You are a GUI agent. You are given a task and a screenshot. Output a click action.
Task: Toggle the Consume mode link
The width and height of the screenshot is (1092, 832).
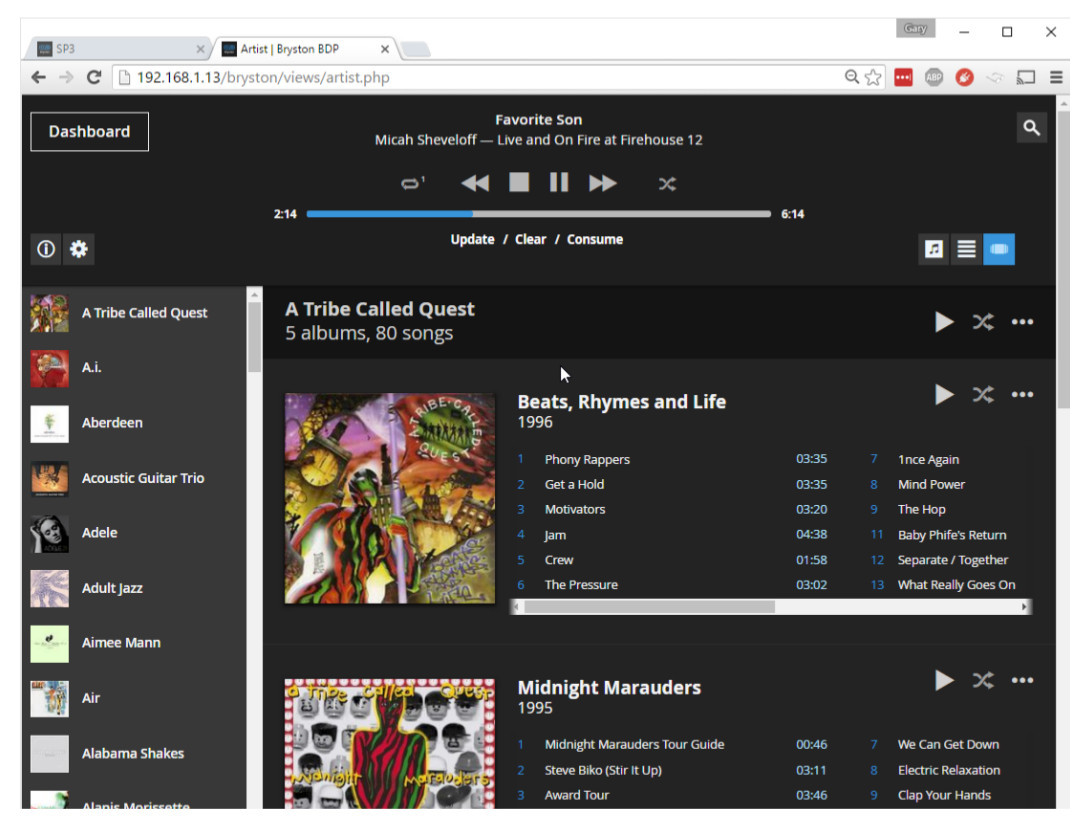click(595, 239)
